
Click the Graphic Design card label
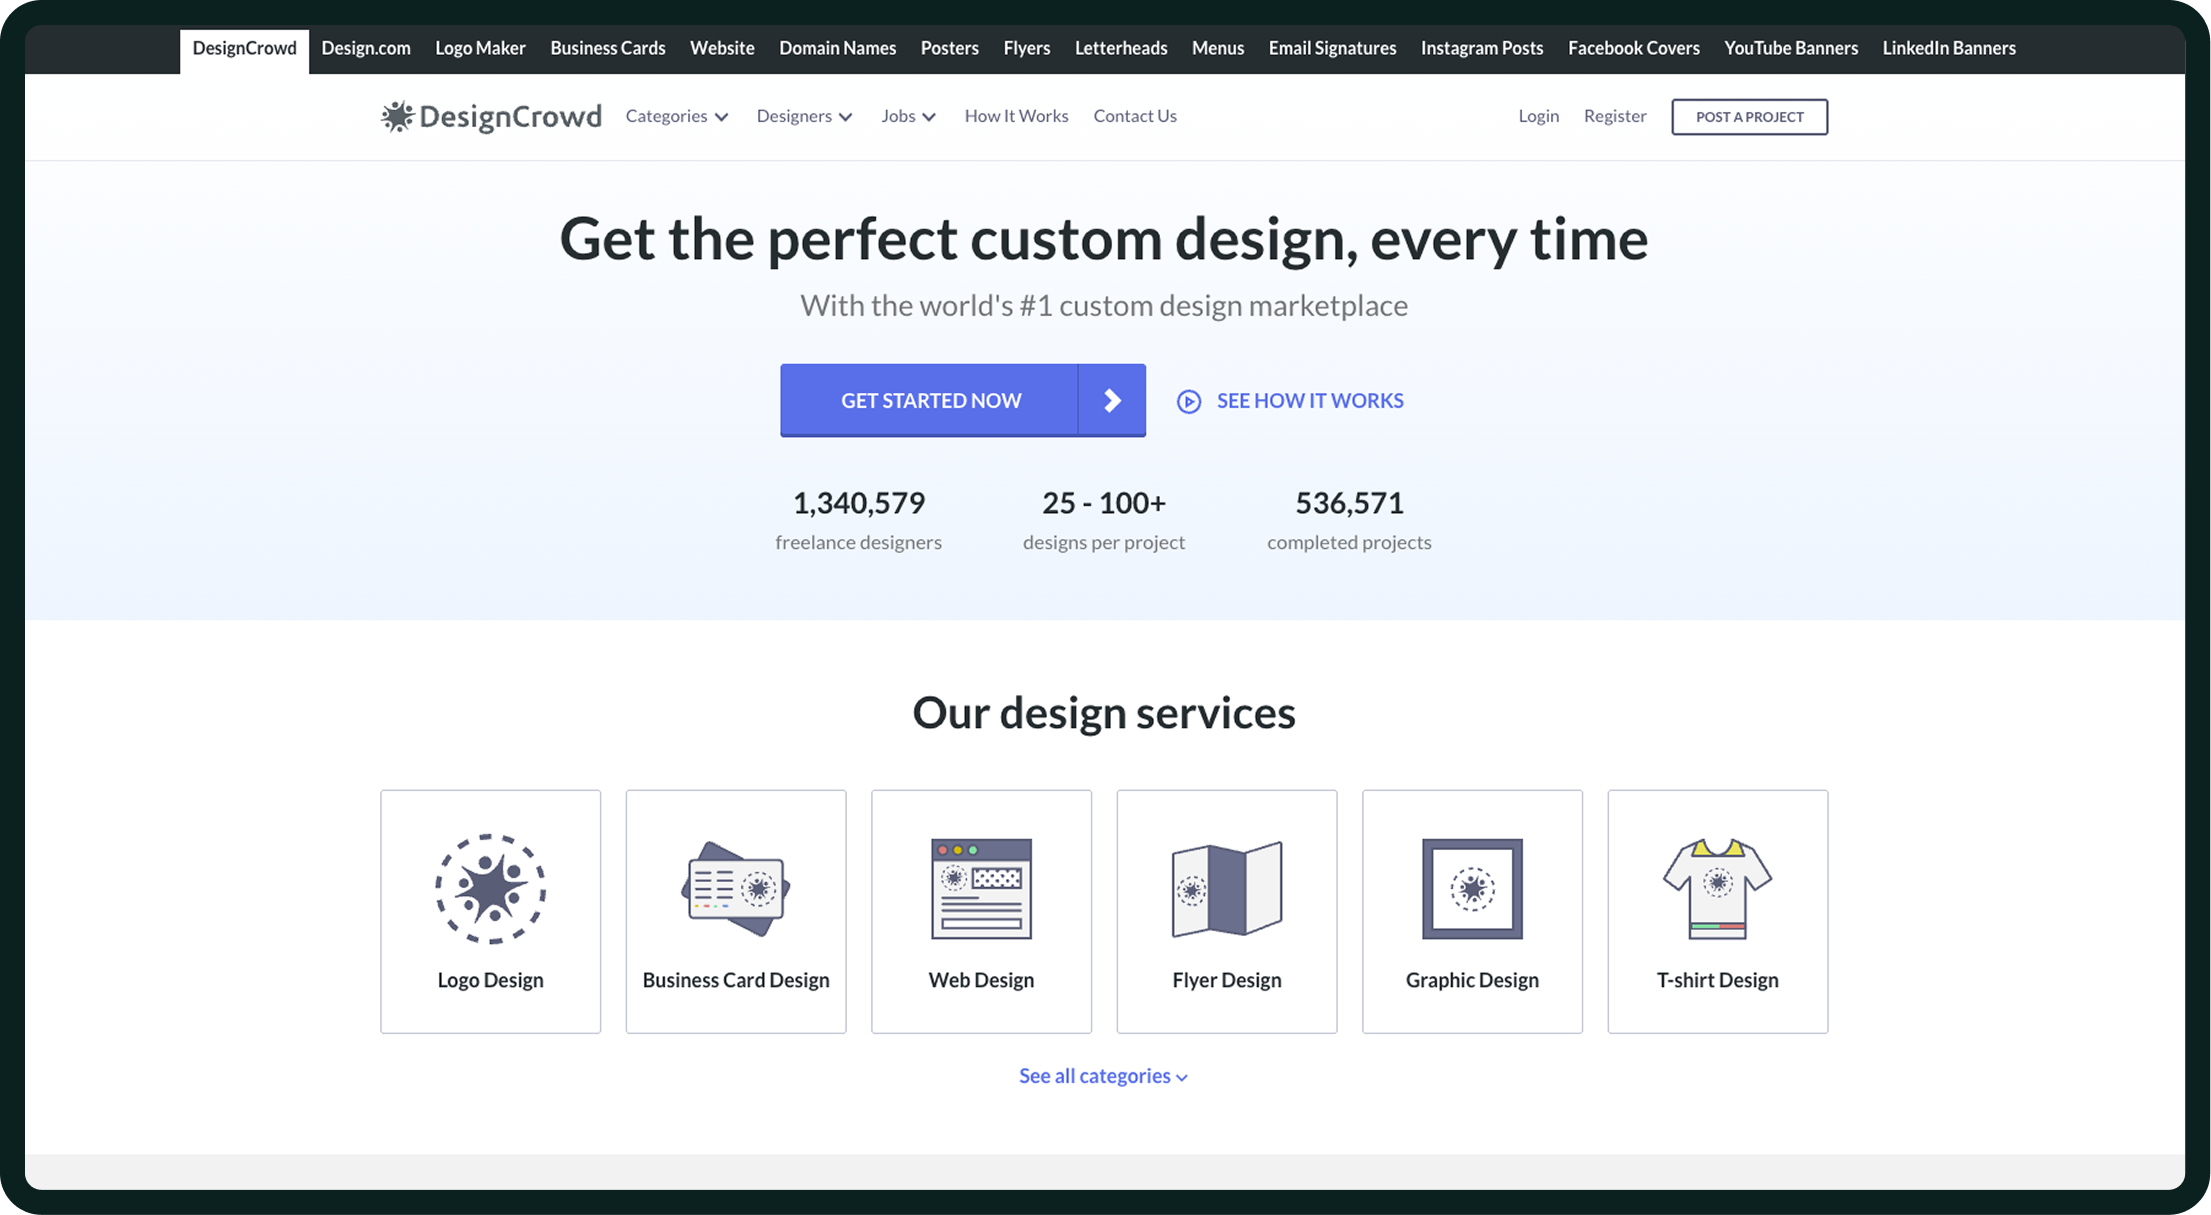click(x=1472, y=980)
